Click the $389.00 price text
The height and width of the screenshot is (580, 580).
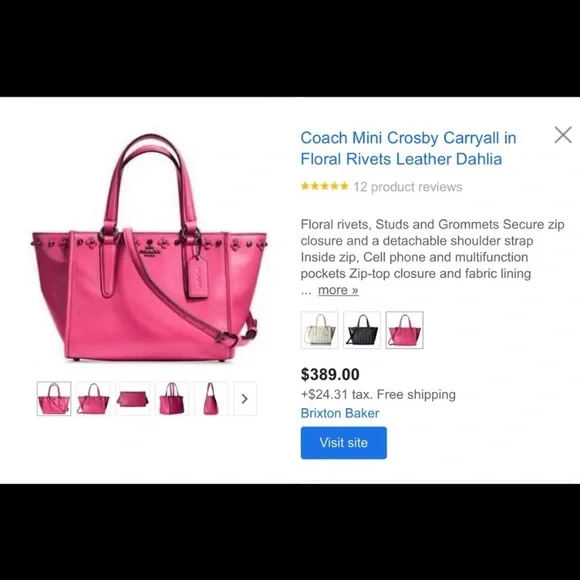(330, 374)
